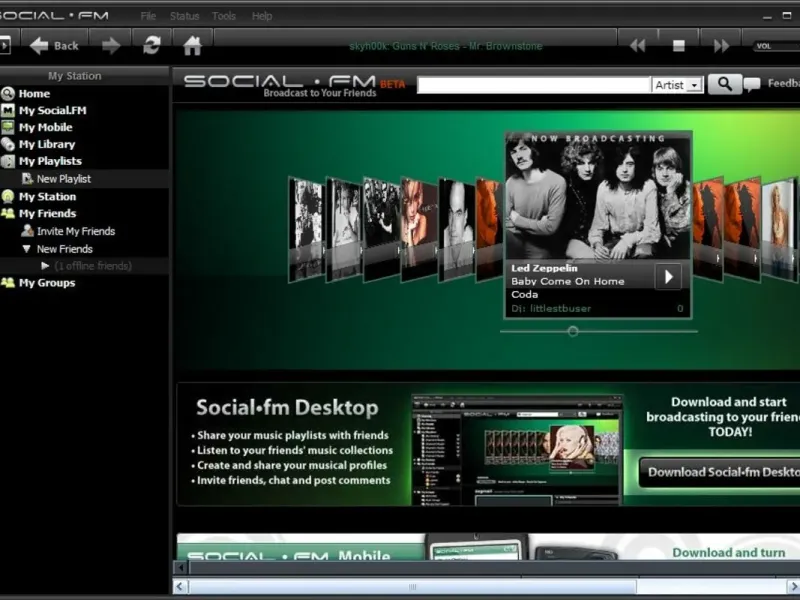Click in the search text field
This screenshot has height=600, width=800.
[x=533, y=85]
